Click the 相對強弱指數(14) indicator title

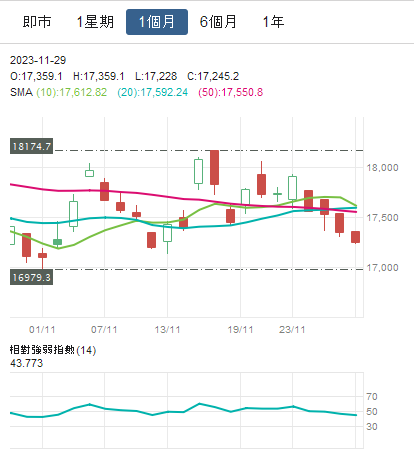tap(53, 350)
